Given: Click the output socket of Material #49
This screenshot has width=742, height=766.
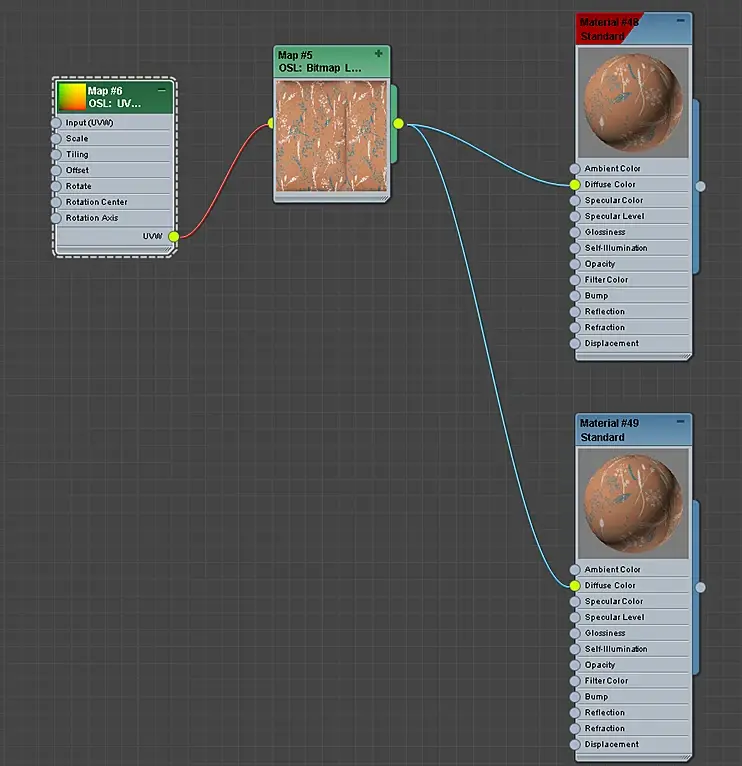Looking at the screenshot, I should (700, 587).
